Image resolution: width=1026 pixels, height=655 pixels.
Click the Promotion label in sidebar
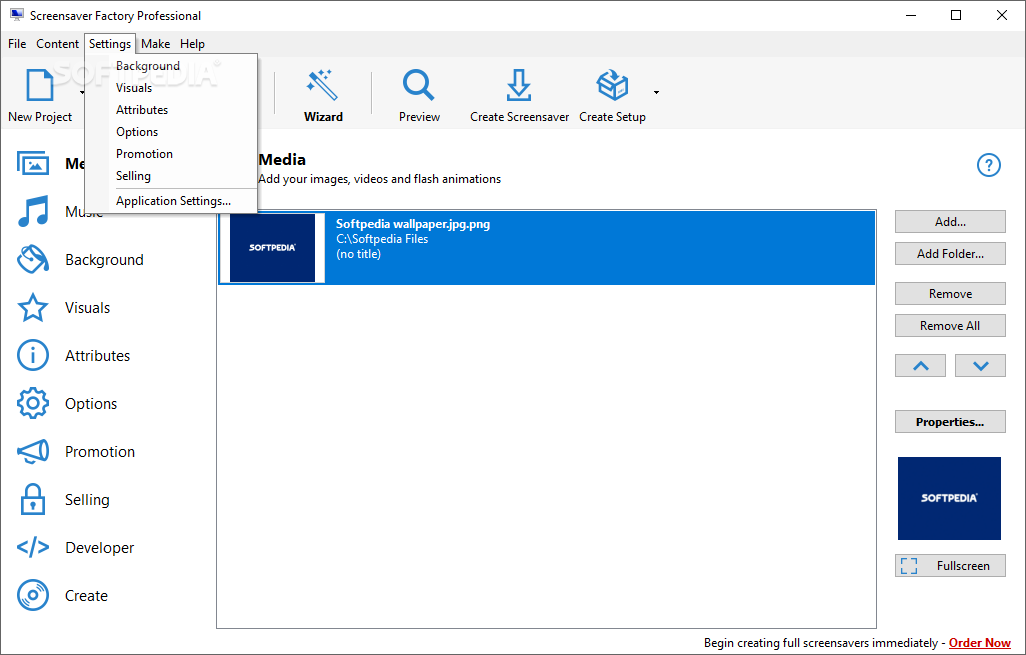[99, 451]
